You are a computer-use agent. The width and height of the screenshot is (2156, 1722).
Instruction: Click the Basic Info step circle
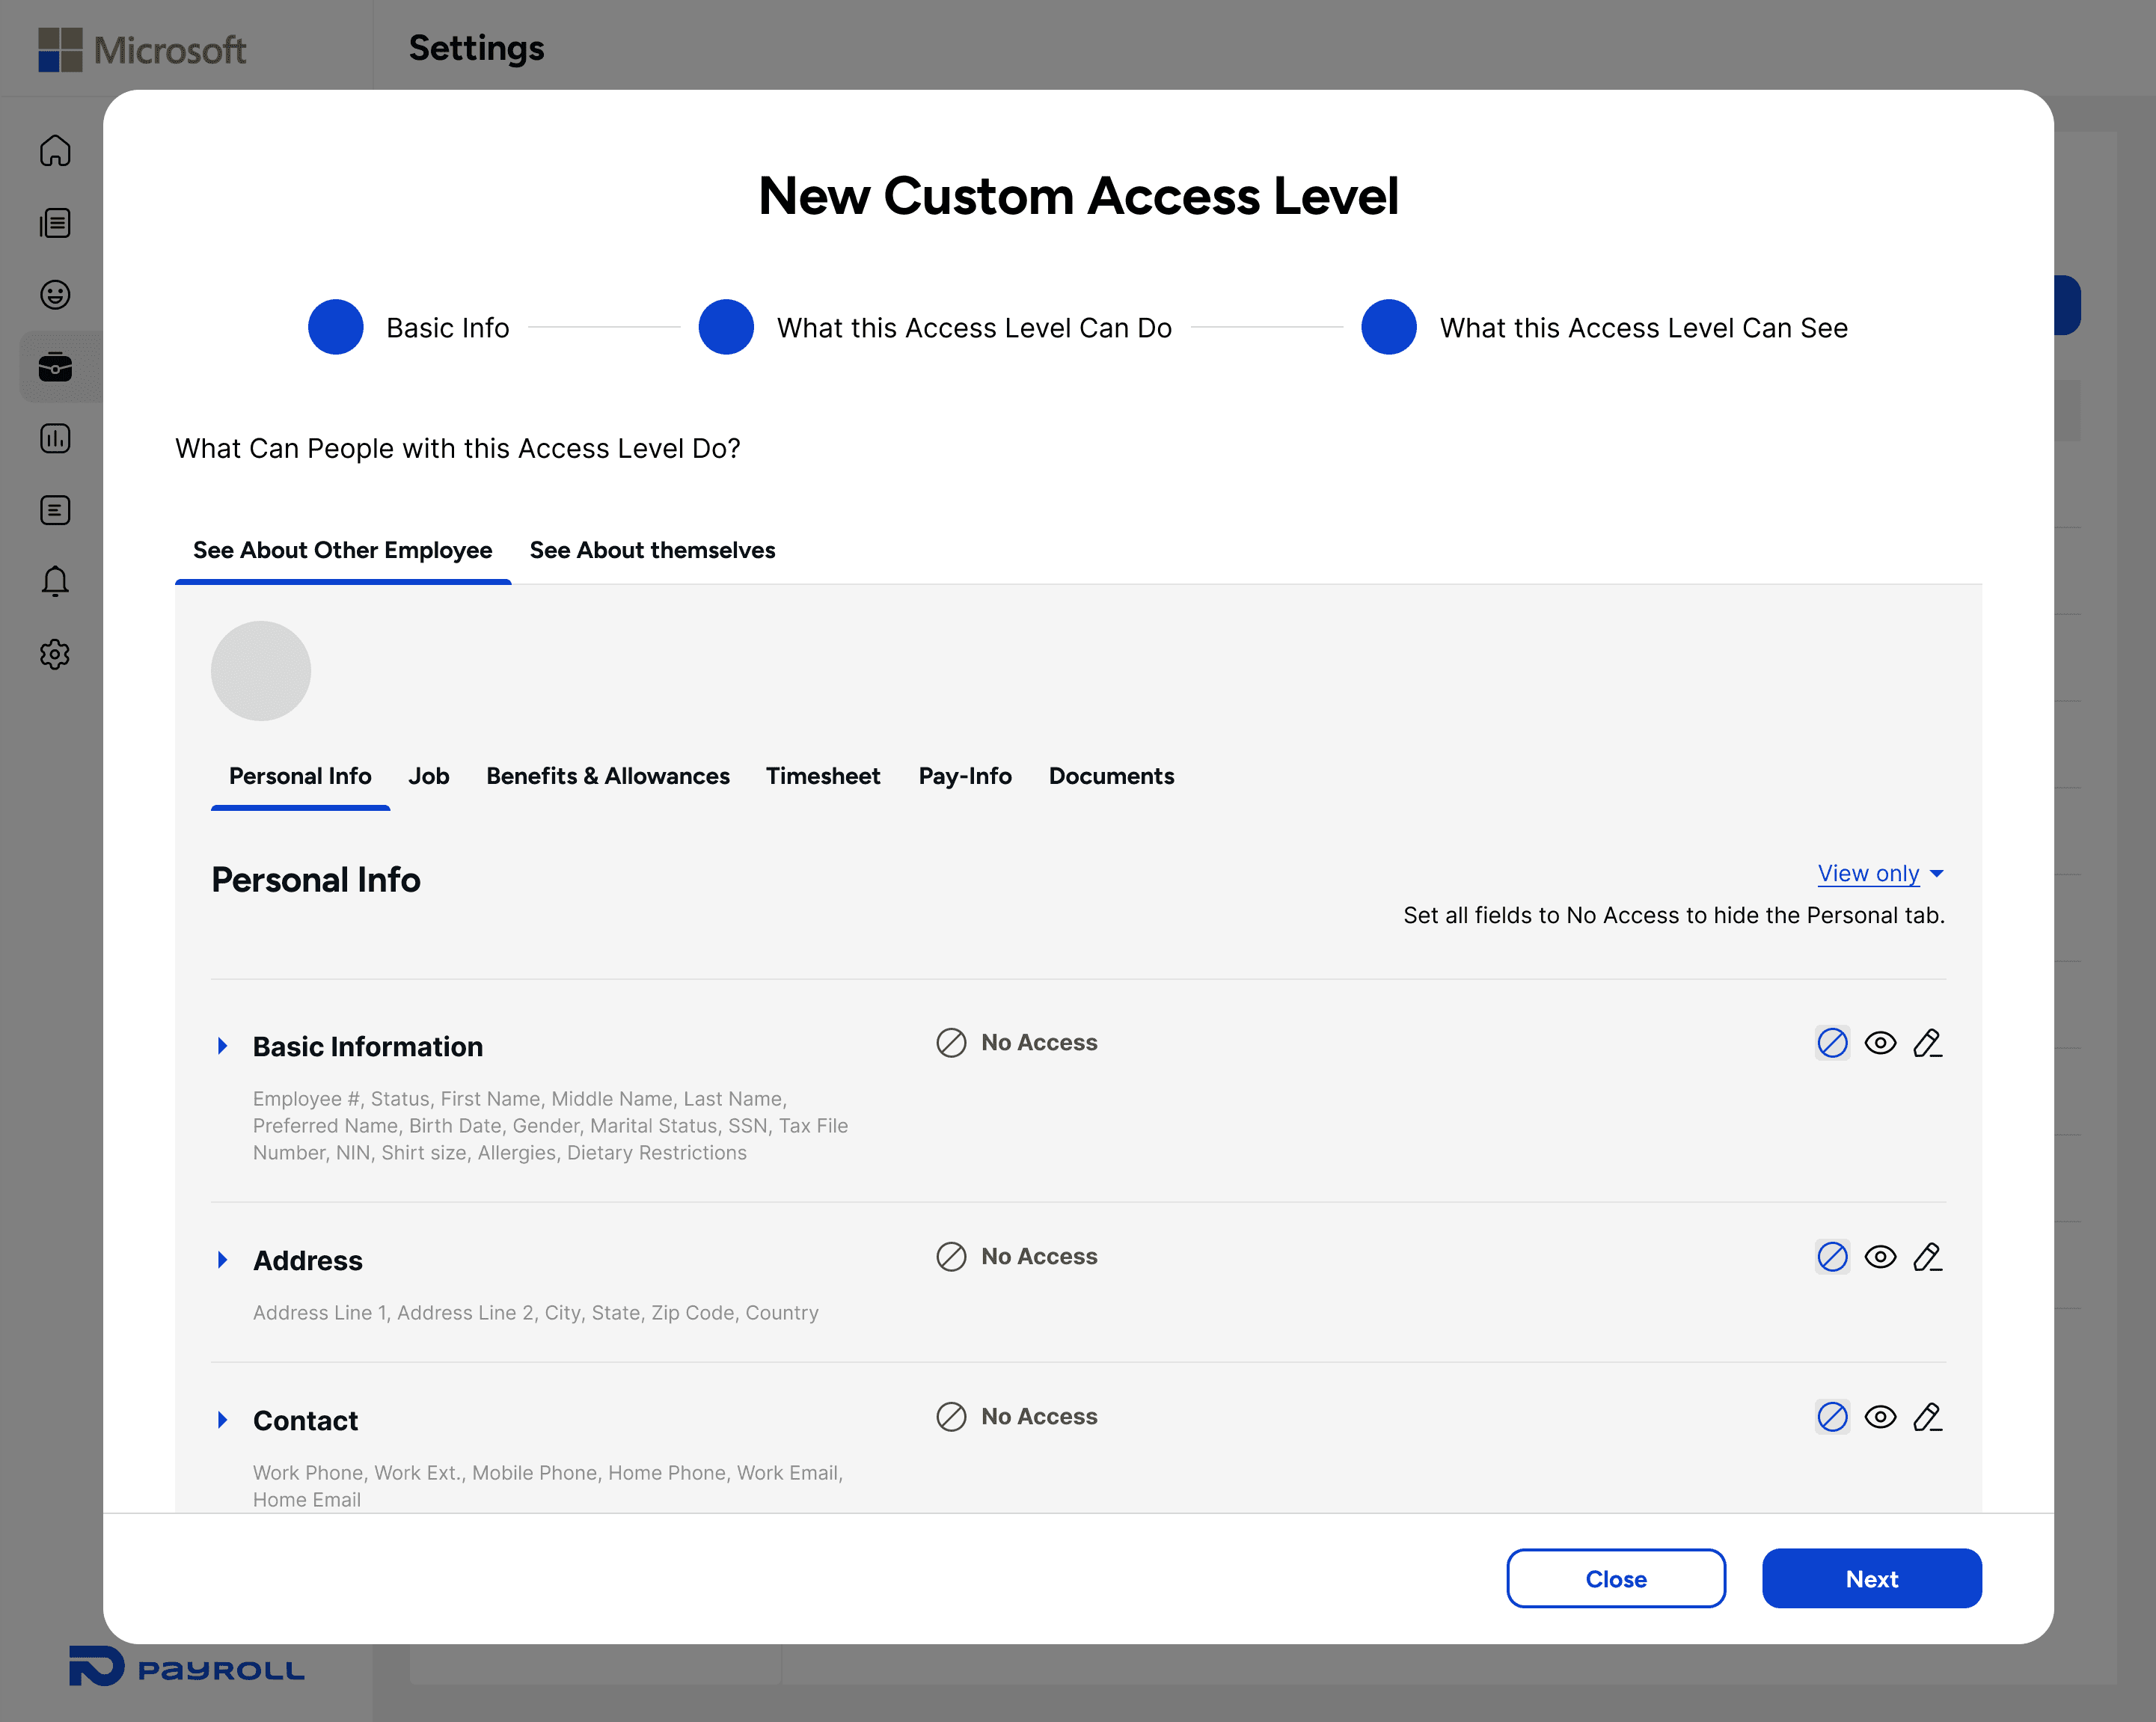tap(335, 327)
